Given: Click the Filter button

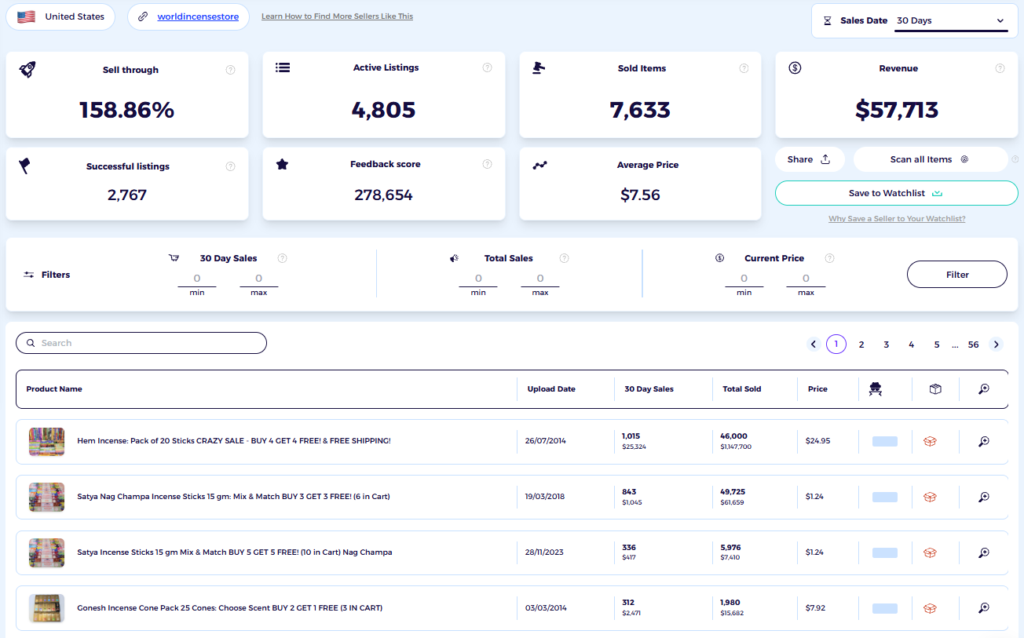Looking at the screenshot, I should pos(957,274).
